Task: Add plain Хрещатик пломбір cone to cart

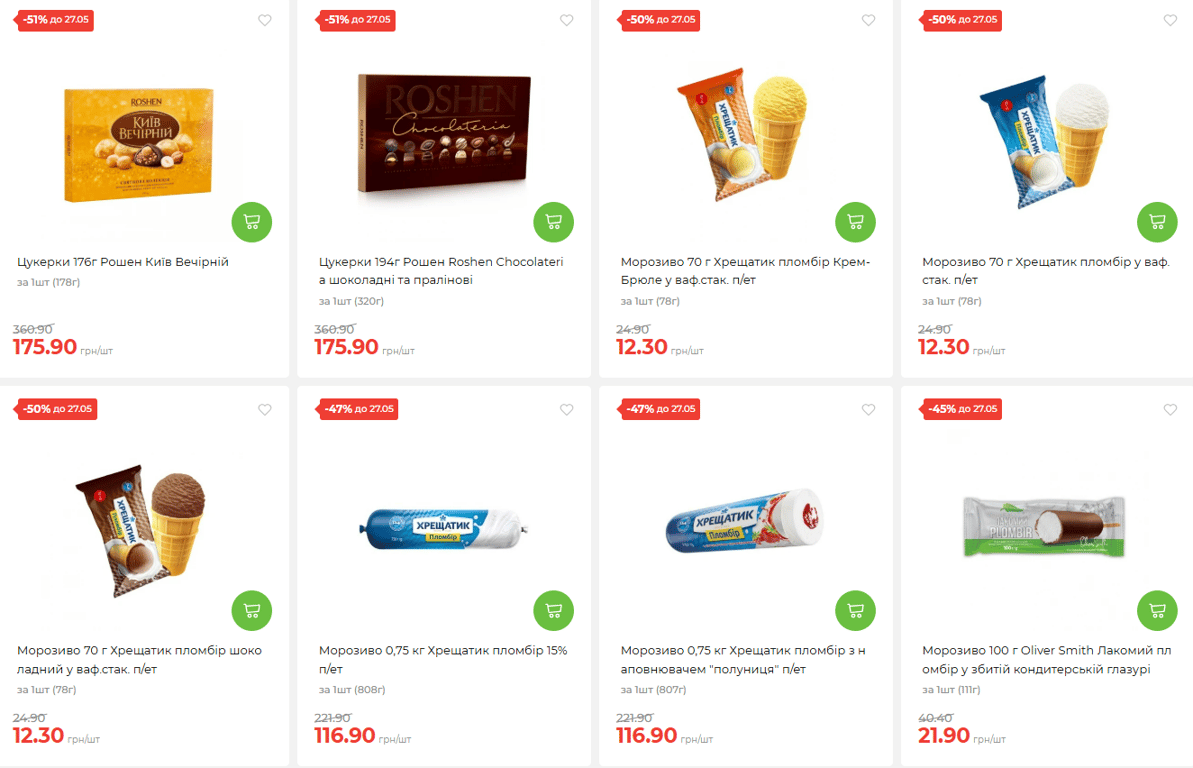Action: point(1157,222)
